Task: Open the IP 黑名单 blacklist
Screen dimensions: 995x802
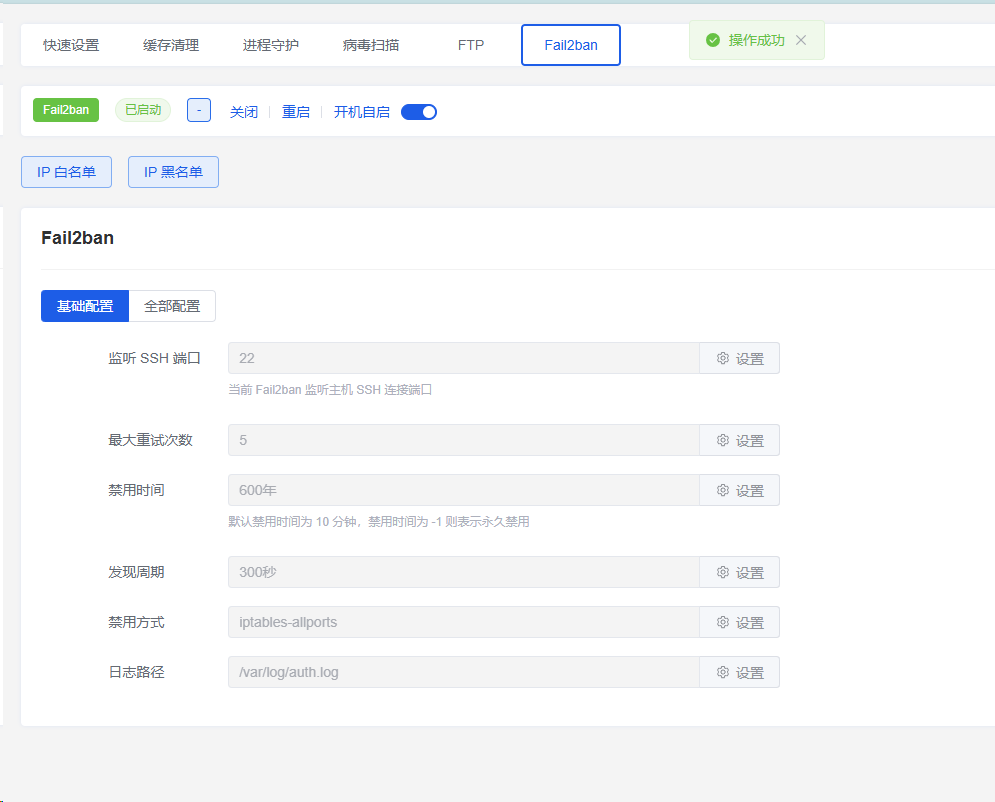Action: pyautogui.click(x=173, y=172)
